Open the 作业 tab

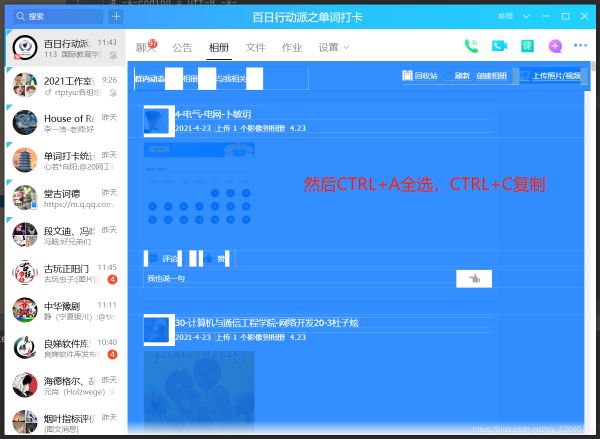tap(291, 47)
